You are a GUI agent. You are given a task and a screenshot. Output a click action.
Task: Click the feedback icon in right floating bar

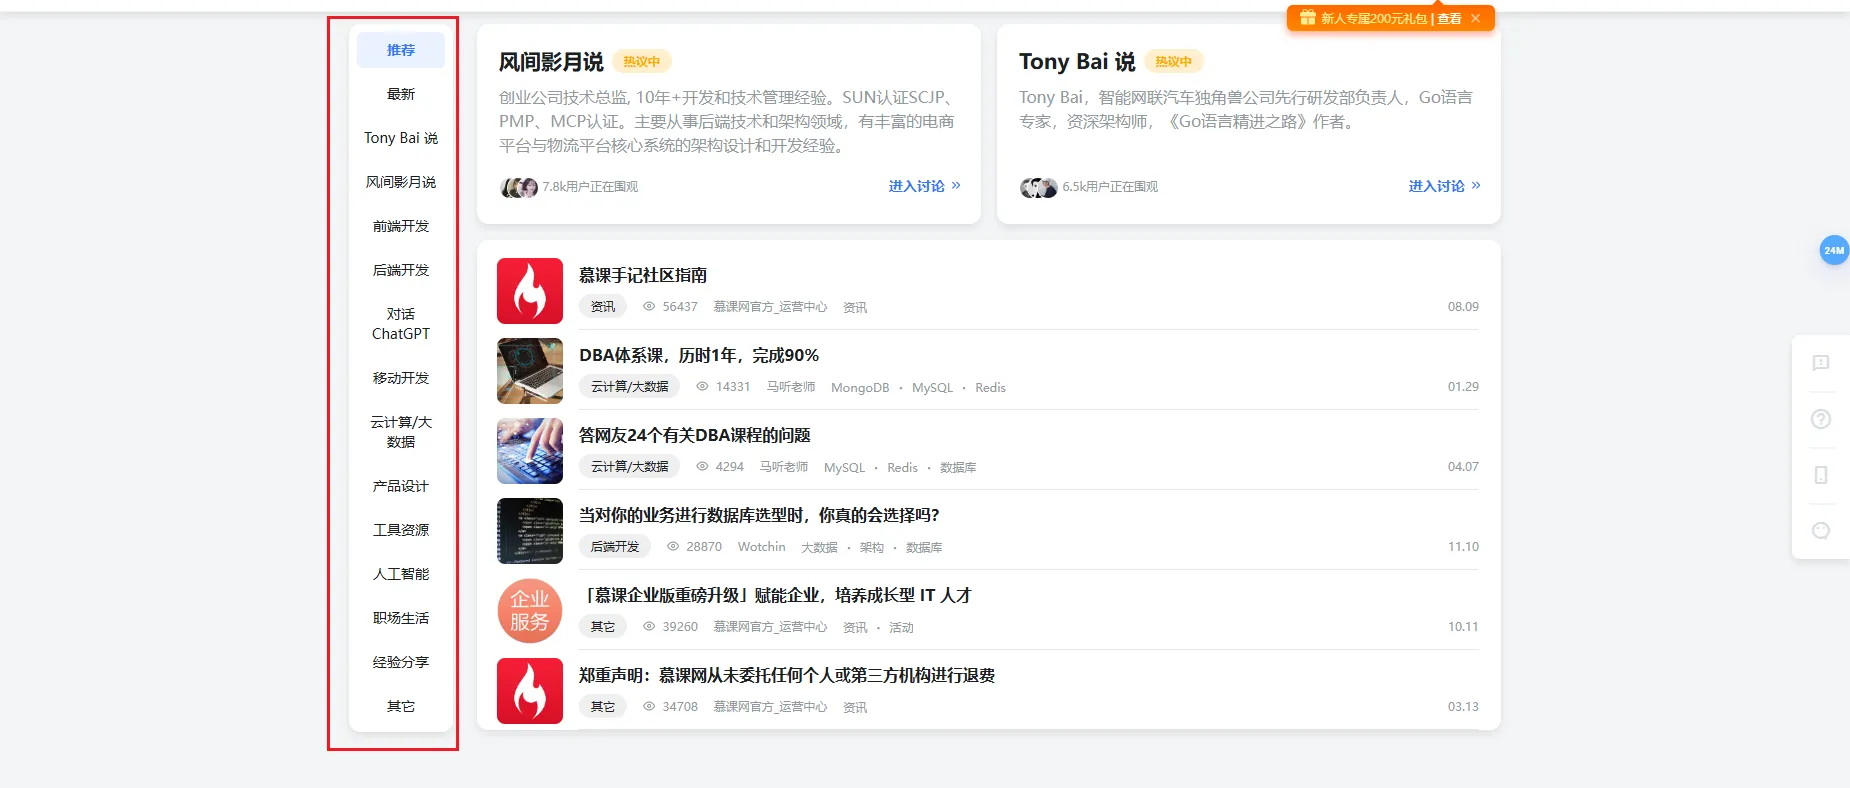(1821, 363)
